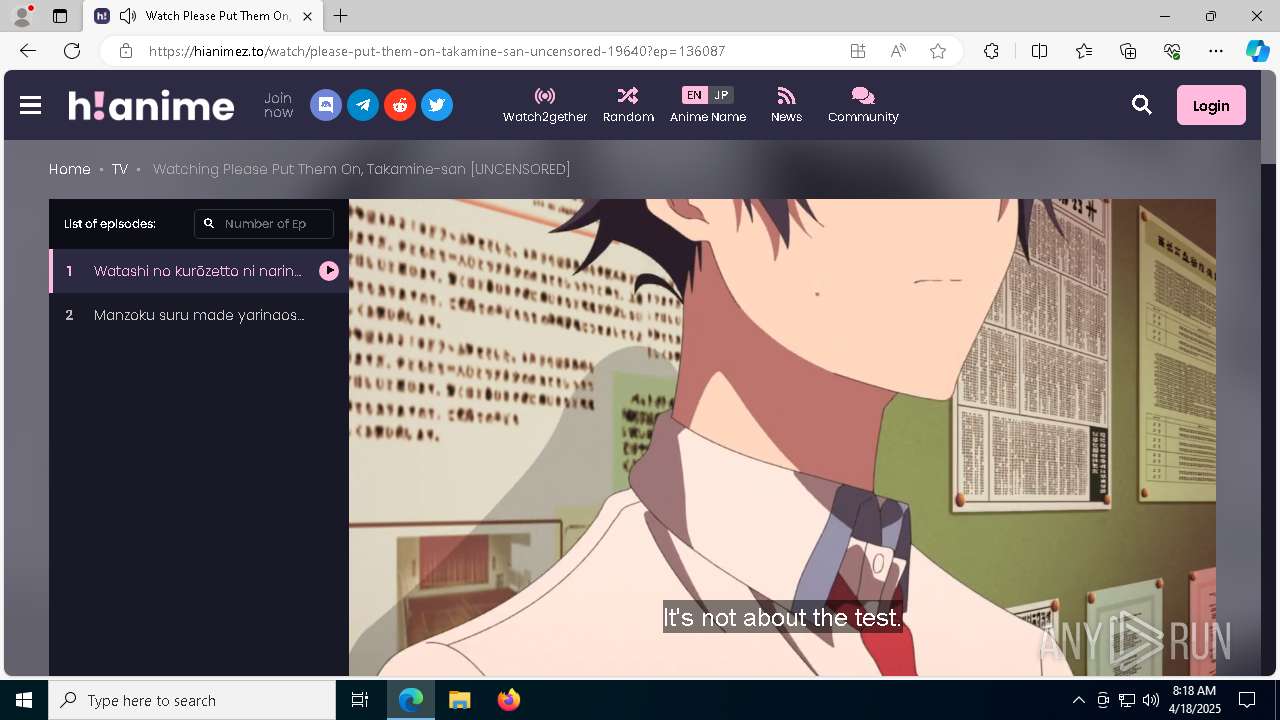The image size is (1280, 720).
Task: Pick a Random anime
Action: (x=628, y=105)
